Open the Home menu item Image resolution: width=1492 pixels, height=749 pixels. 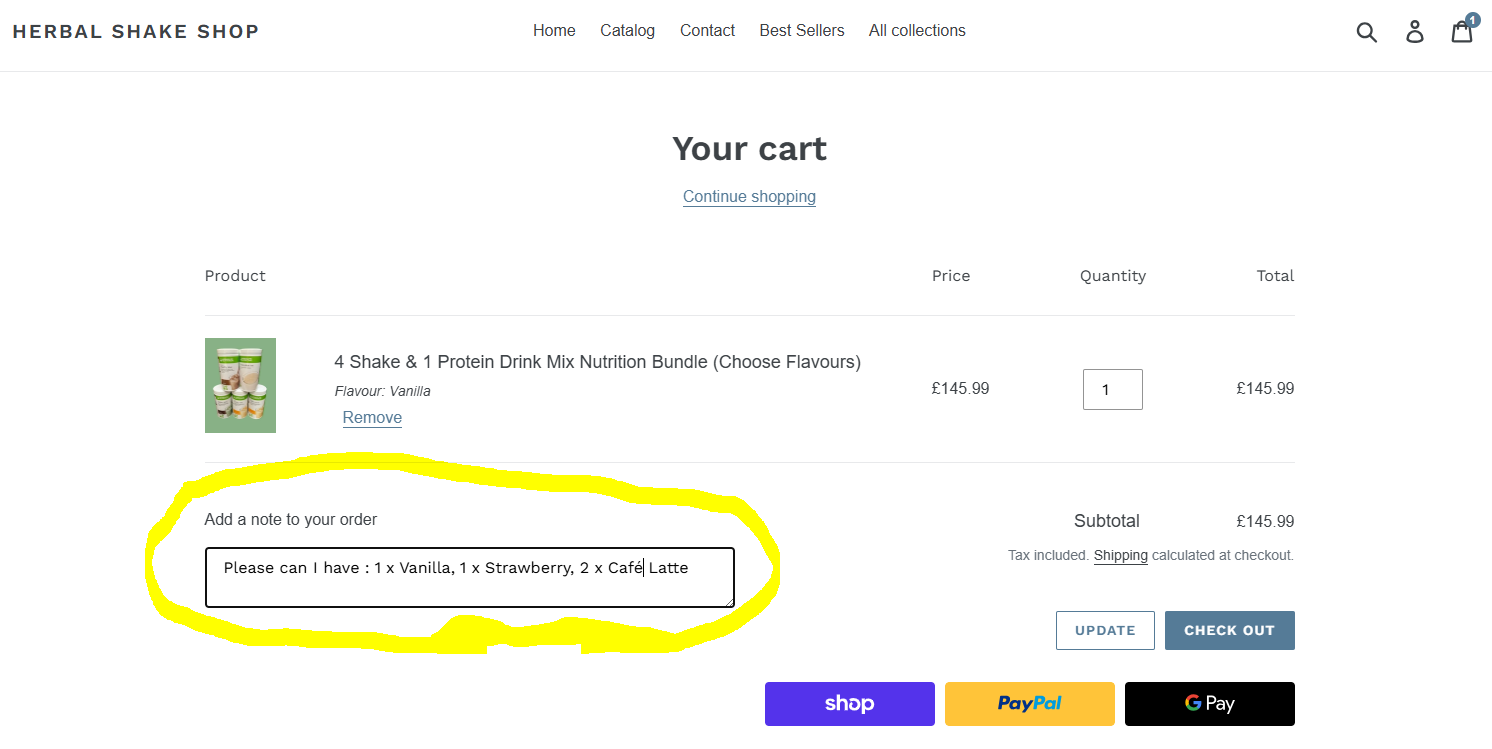click(554, 30)
